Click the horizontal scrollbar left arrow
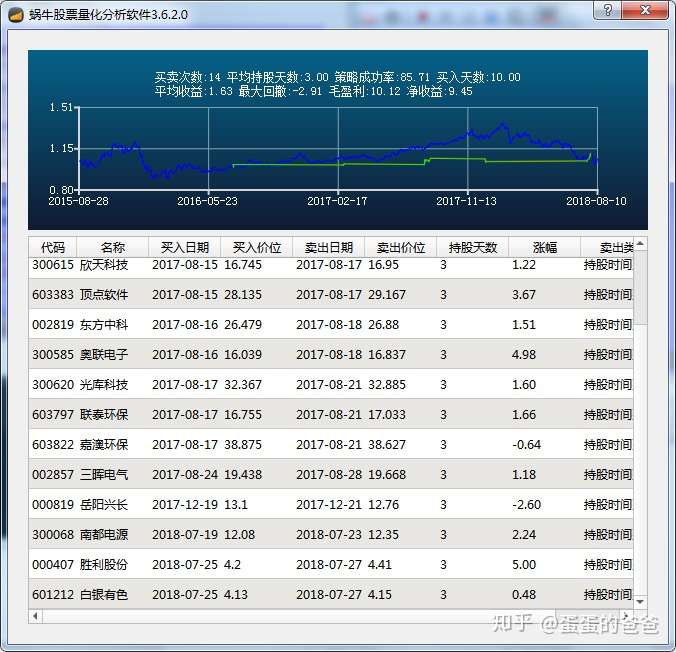676x652 pixels. pyautogui.click(x=35, y=616)
